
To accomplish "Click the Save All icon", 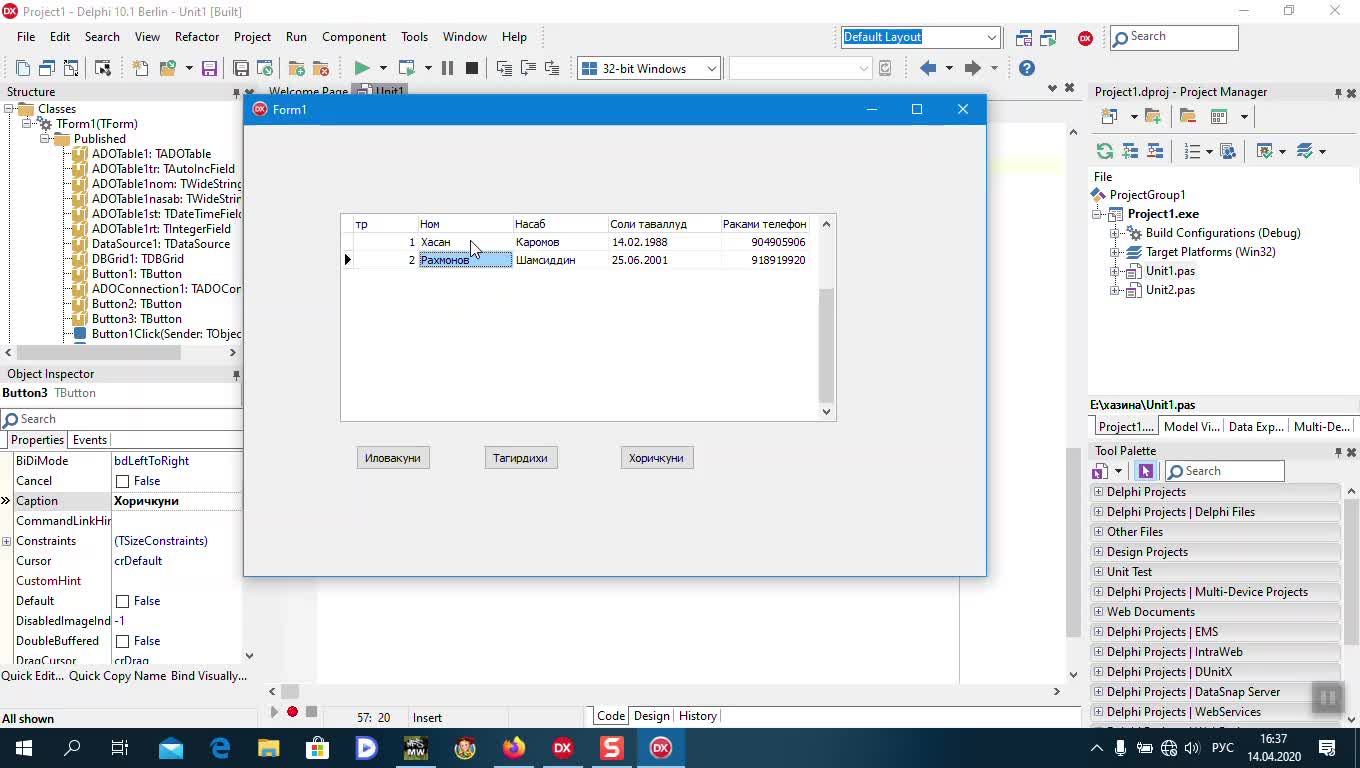I will pos(241,68).
